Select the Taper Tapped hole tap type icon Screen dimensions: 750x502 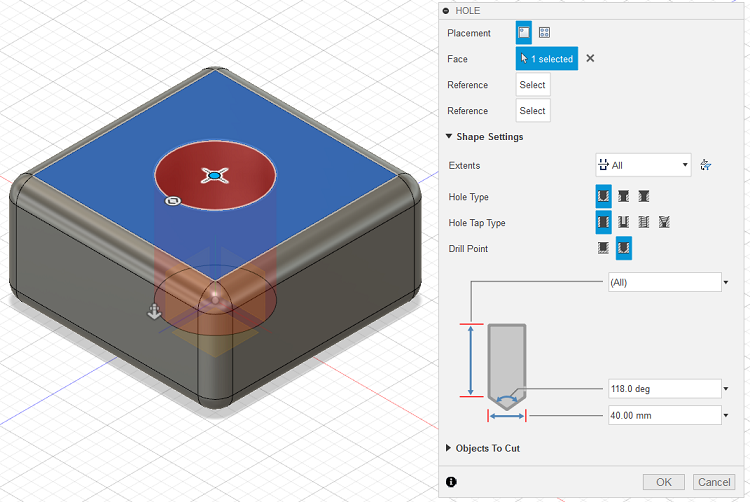pyautogui.click(x=664, y=222)
